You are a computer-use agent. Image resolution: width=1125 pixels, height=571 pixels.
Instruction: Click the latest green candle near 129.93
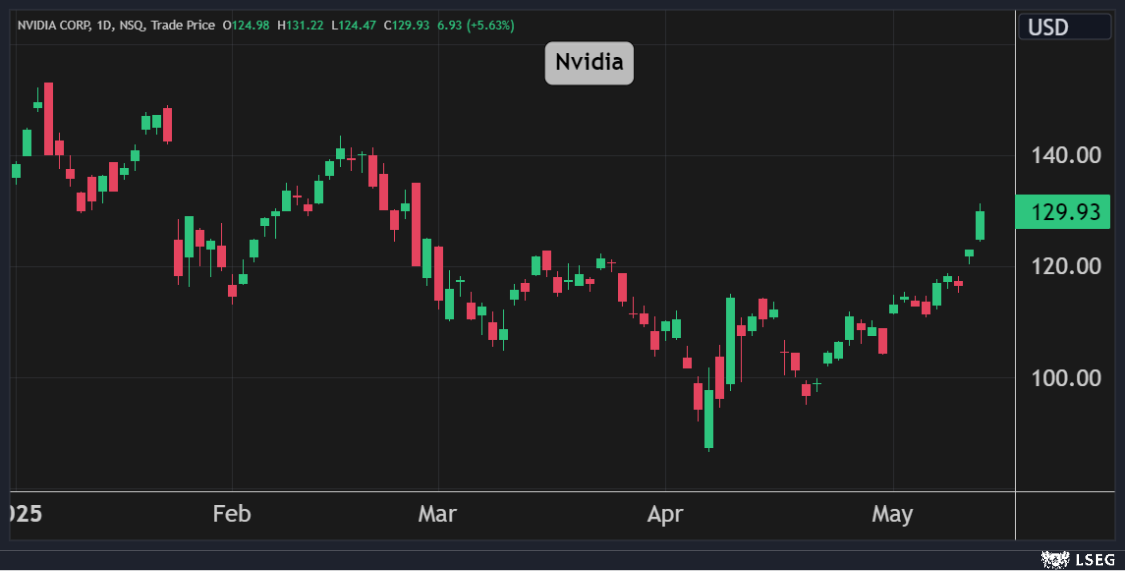[x=980, y=225]
